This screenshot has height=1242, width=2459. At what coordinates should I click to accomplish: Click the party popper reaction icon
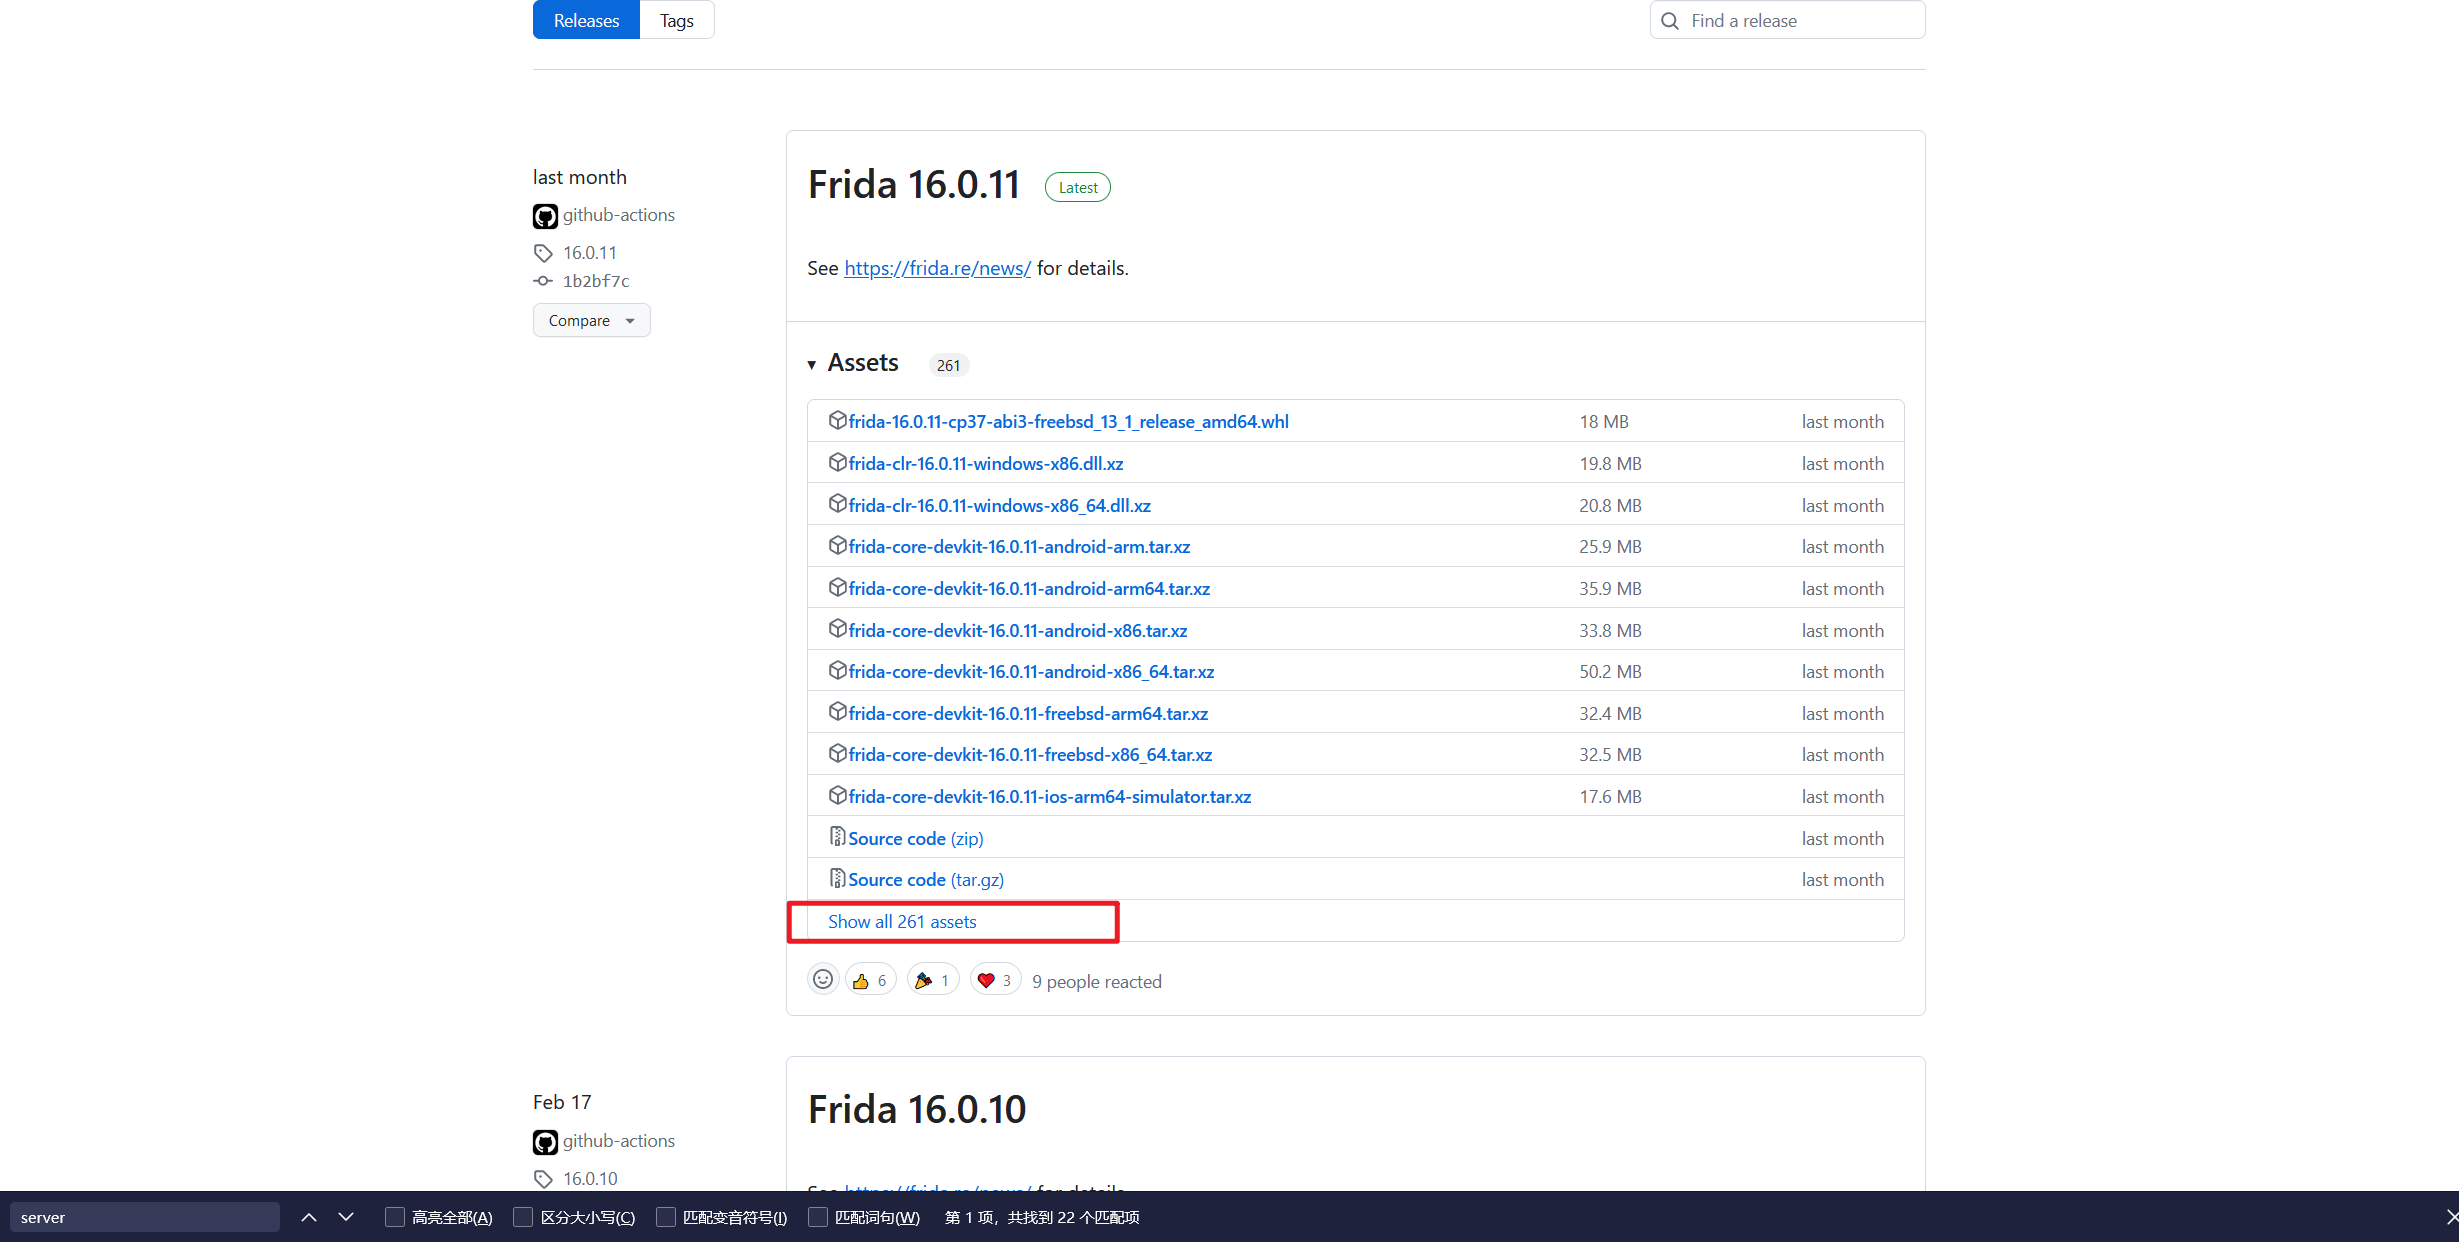click(923, 981)
